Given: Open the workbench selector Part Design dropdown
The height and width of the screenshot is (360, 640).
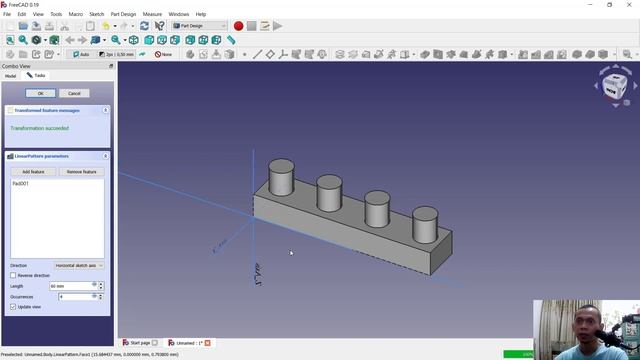Looking at the screenshot, I should [200, 26].
